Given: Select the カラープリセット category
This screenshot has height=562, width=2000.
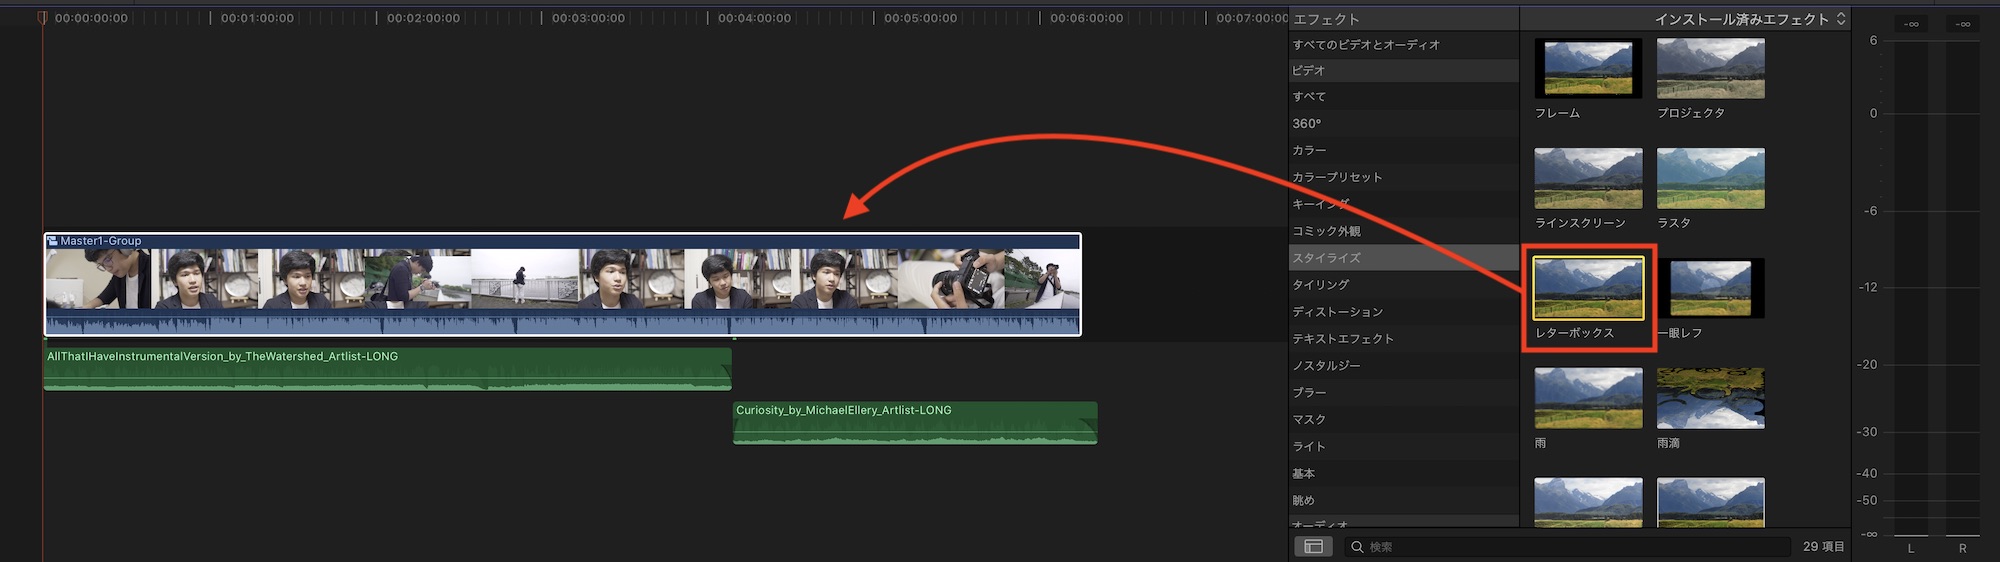Looking at the screenshot, I should [1403, 177].
